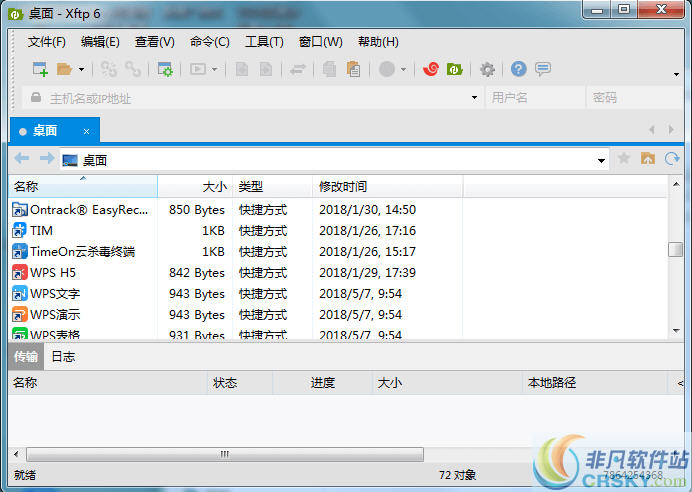Click the New Session toolbar icon
Image resolution: width=692 pixels, height=492 pixels.
pos(40,69)
